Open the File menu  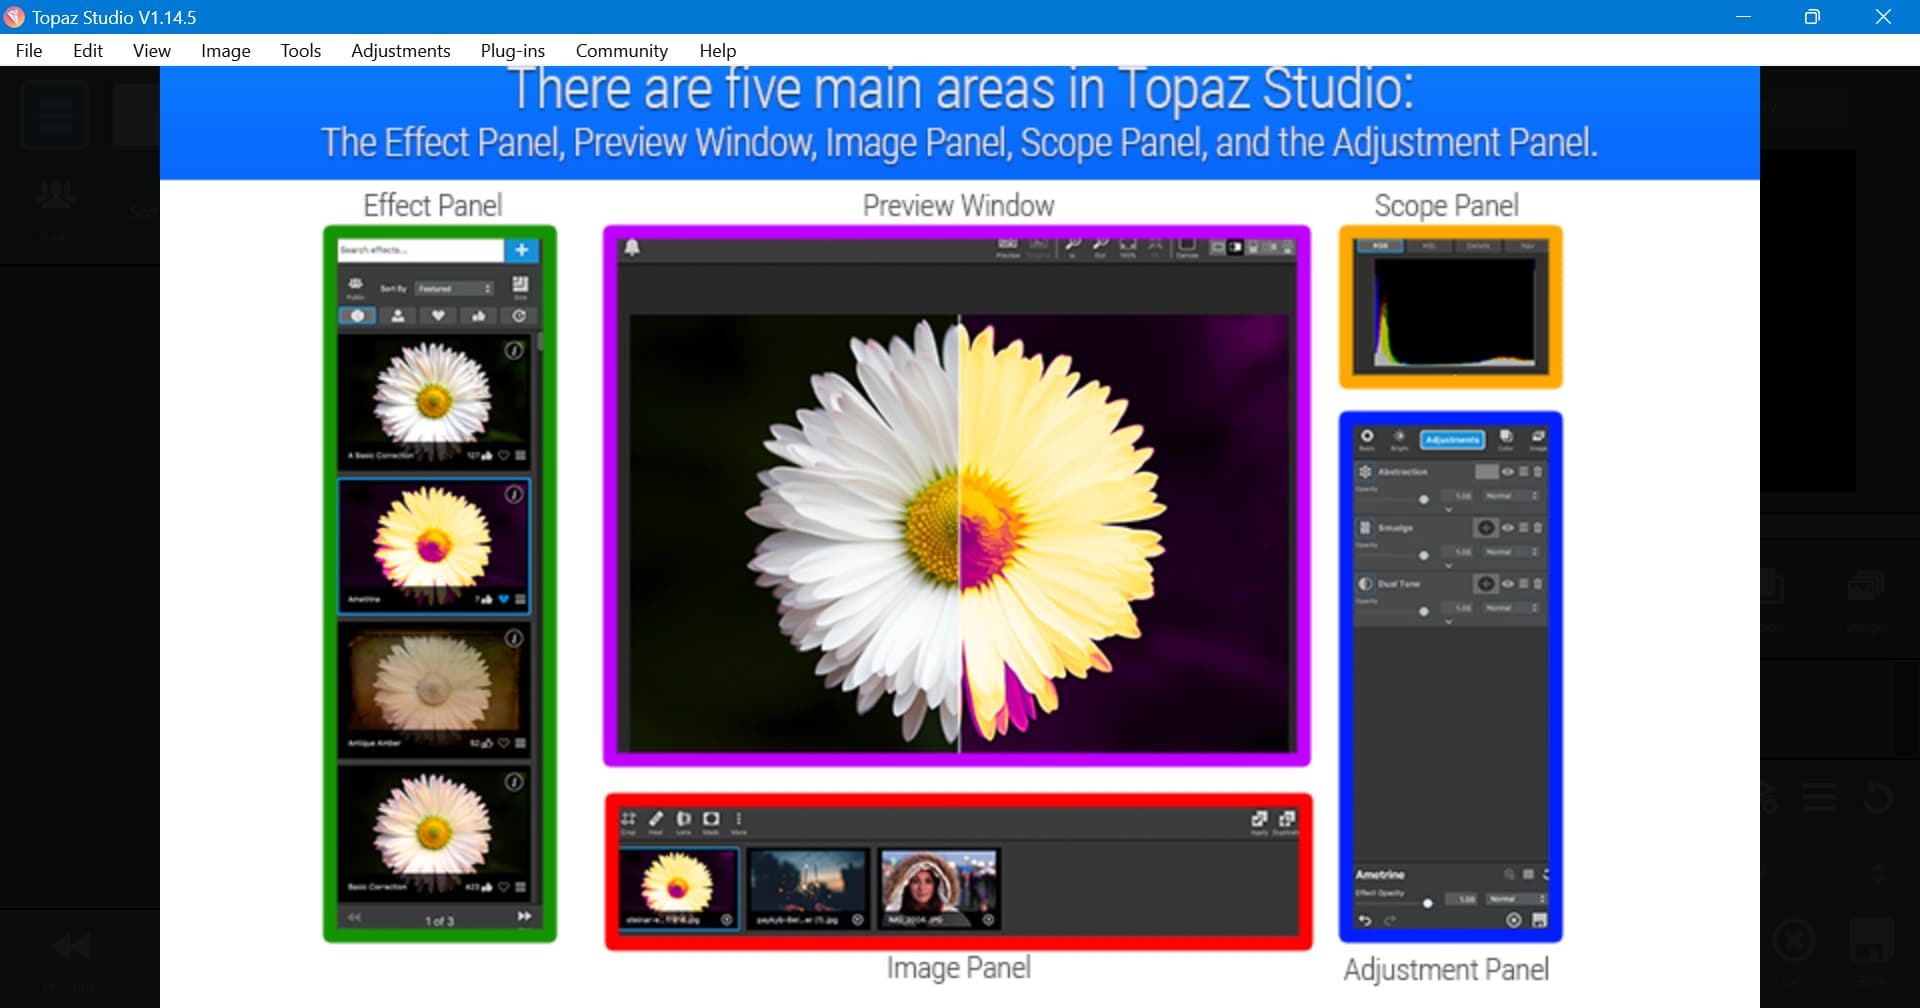click(29, 51)
